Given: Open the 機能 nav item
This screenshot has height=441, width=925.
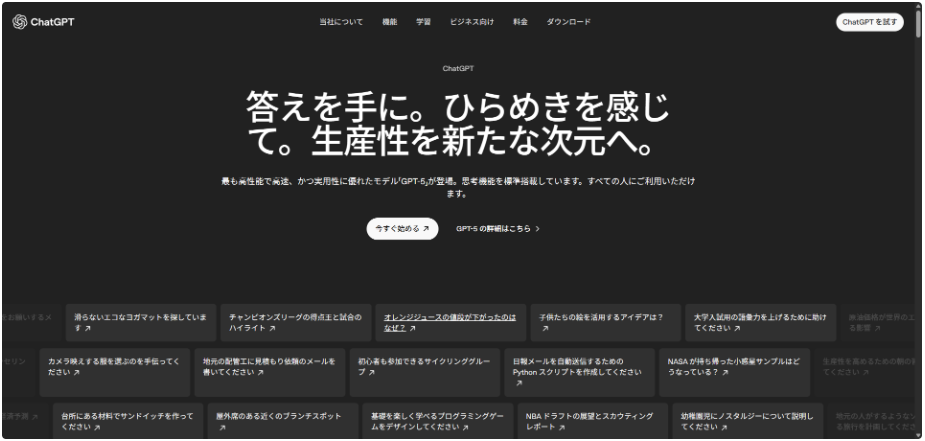Looking at the screenshot, I should tap(389, 23).
